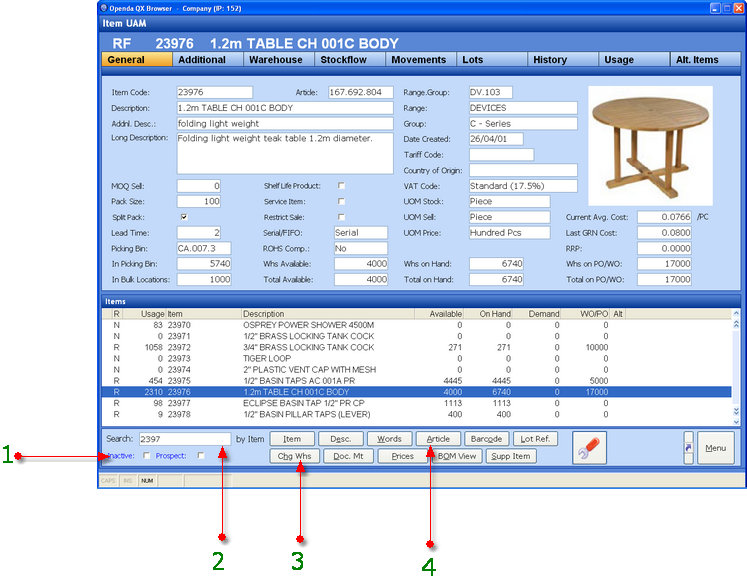
Task: Search by Words button
Action: 389,439
